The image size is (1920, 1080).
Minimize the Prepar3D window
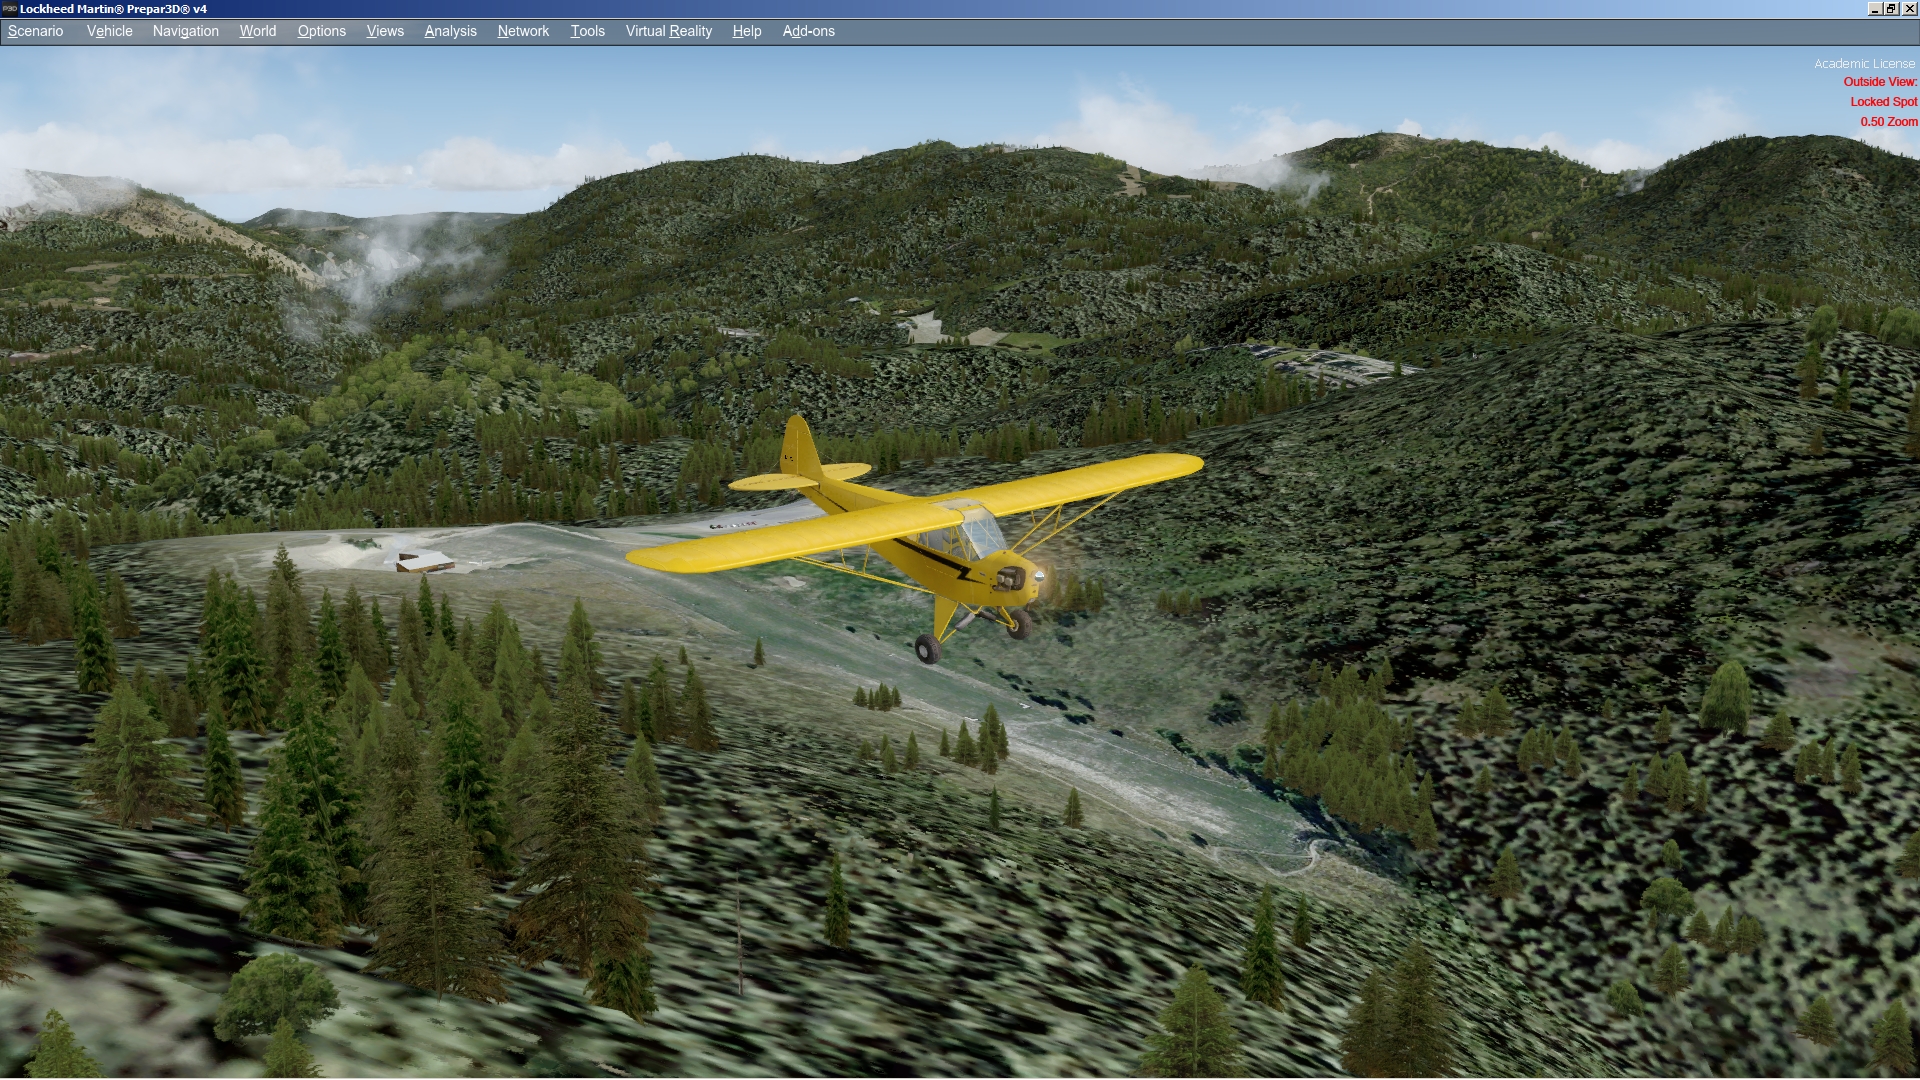pyautogui.click(x=1874, y=8)
